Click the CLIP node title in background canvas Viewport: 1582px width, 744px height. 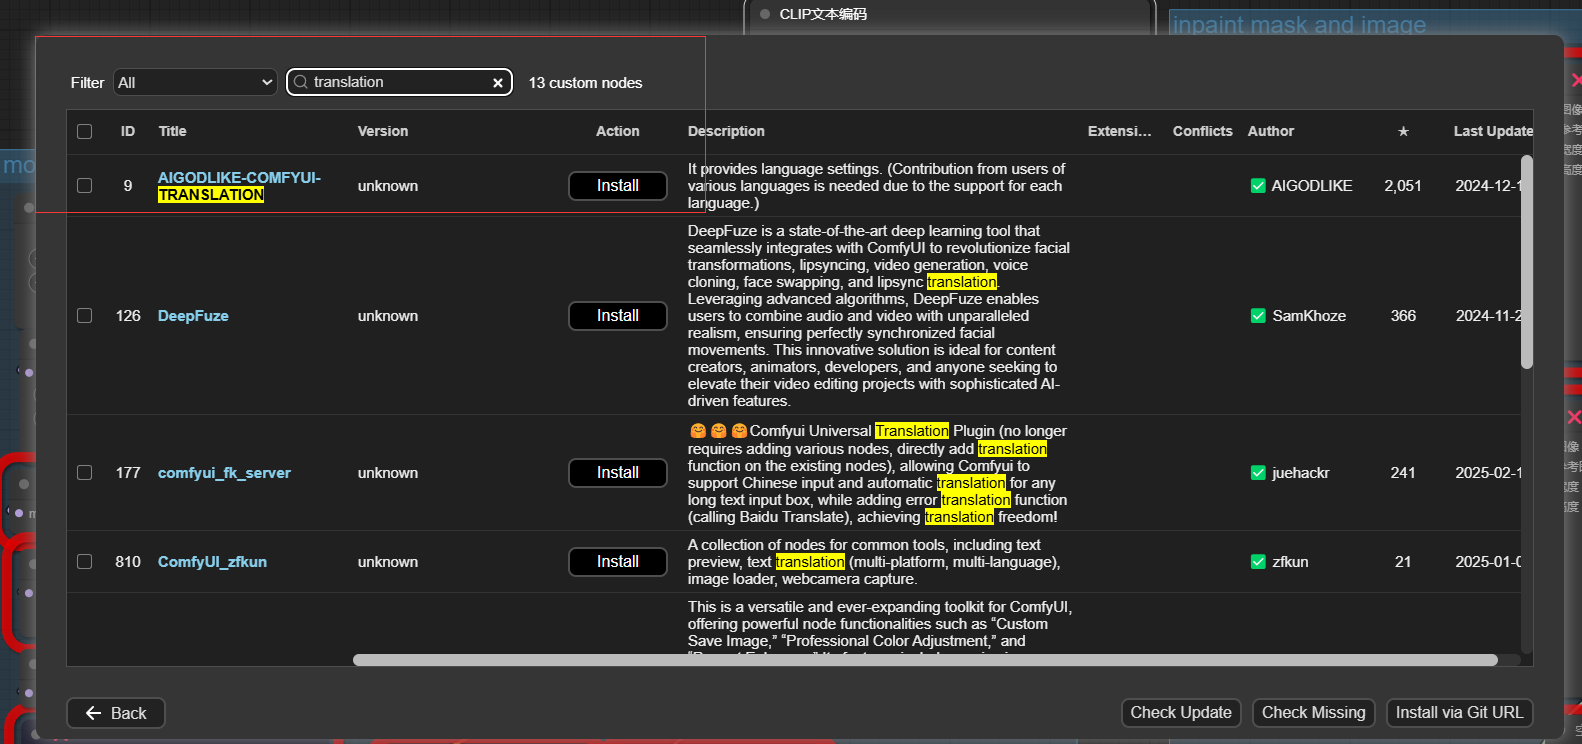(x=823, y=14)
